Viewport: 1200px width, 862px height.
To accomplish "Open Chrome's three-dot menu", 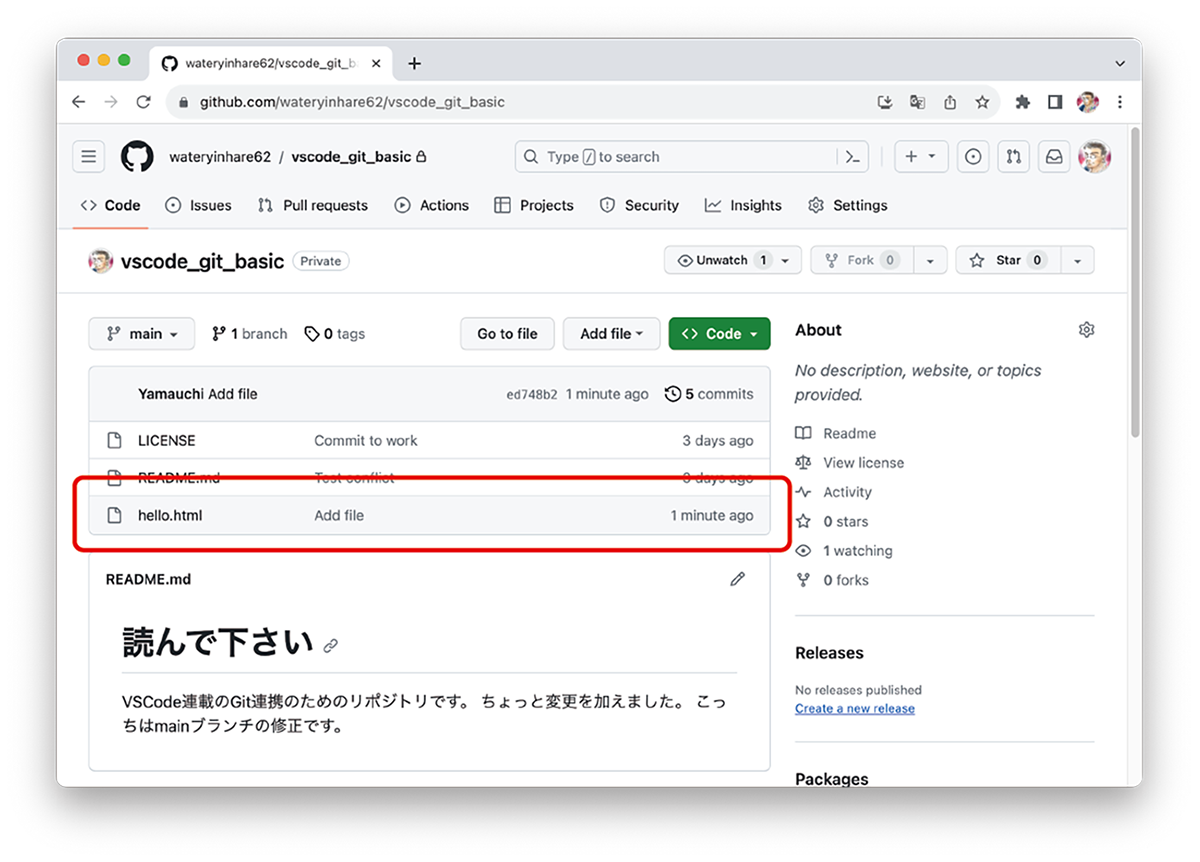I will (x=1120, y=102).
